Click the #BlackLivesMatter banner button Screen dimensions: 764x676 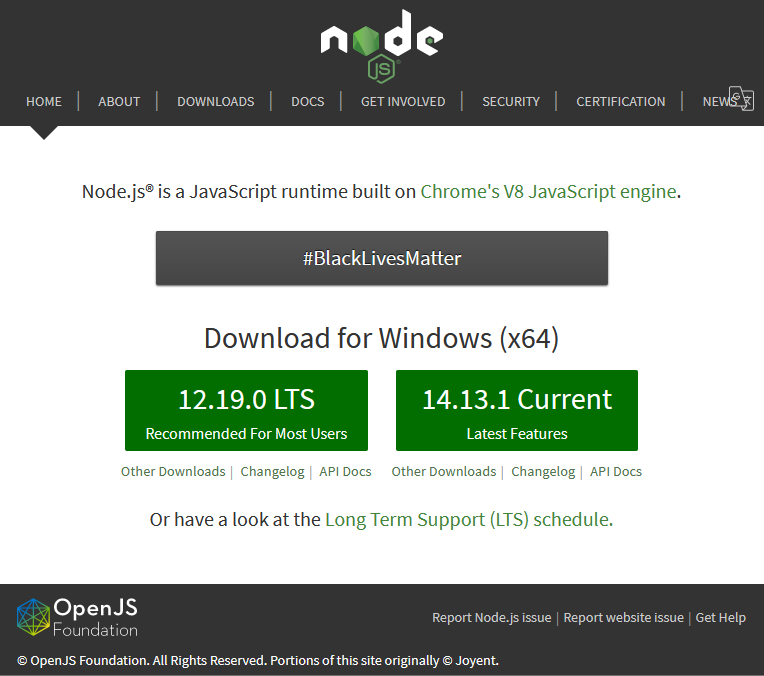[x=382, y=258]
